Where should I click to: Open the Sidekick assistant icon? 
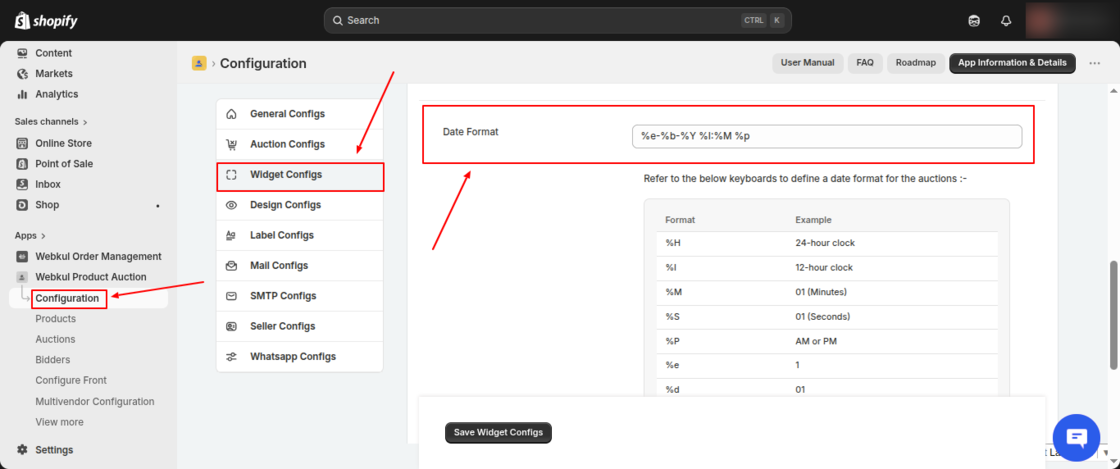tap(974, 21)
